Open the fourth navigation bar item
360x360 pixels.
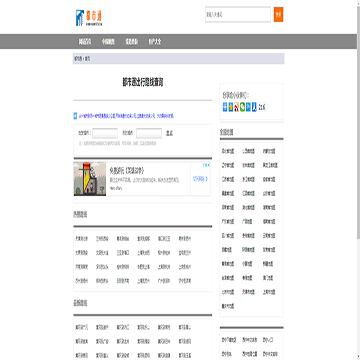click(x=155, y=42)
